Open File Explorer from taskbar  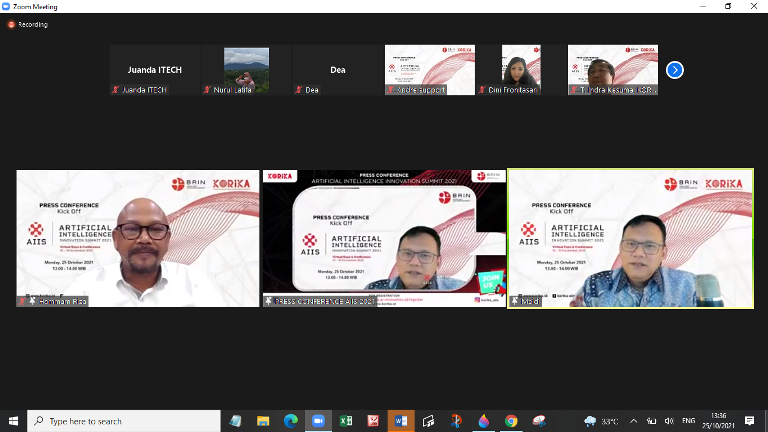click(x=263, y=421)
